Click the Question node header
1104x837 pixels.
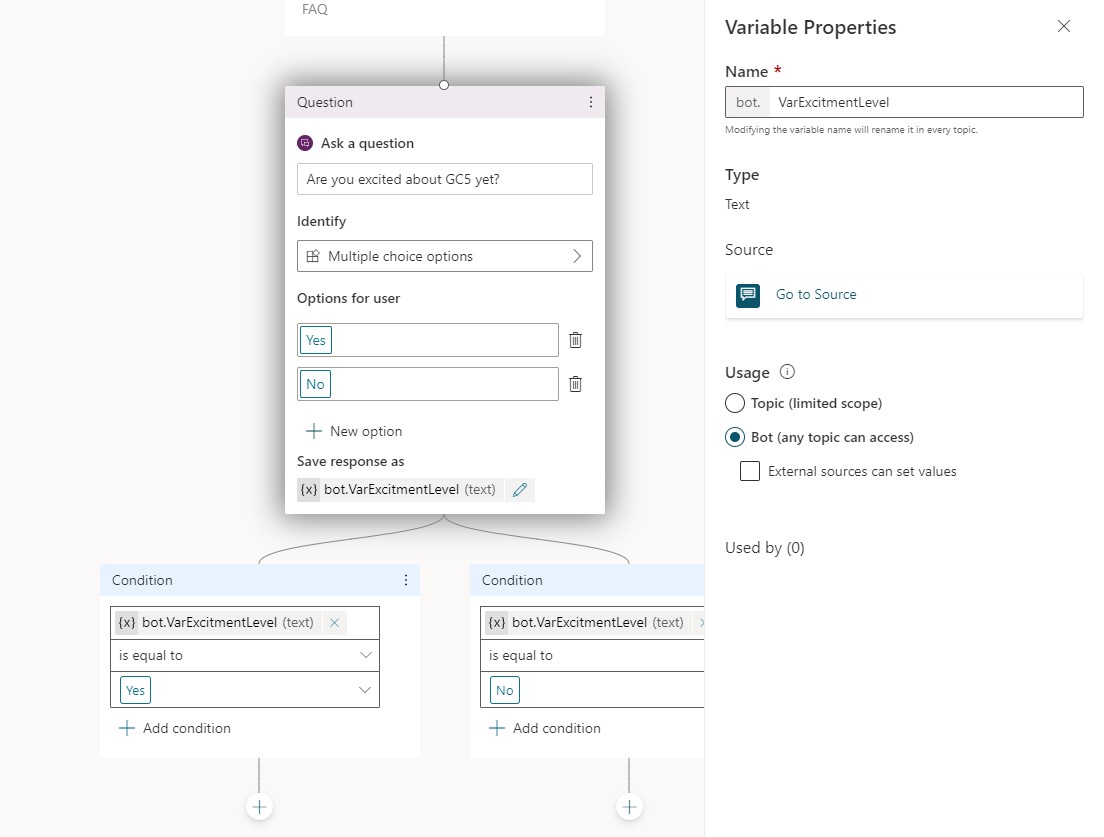[444, 102]
